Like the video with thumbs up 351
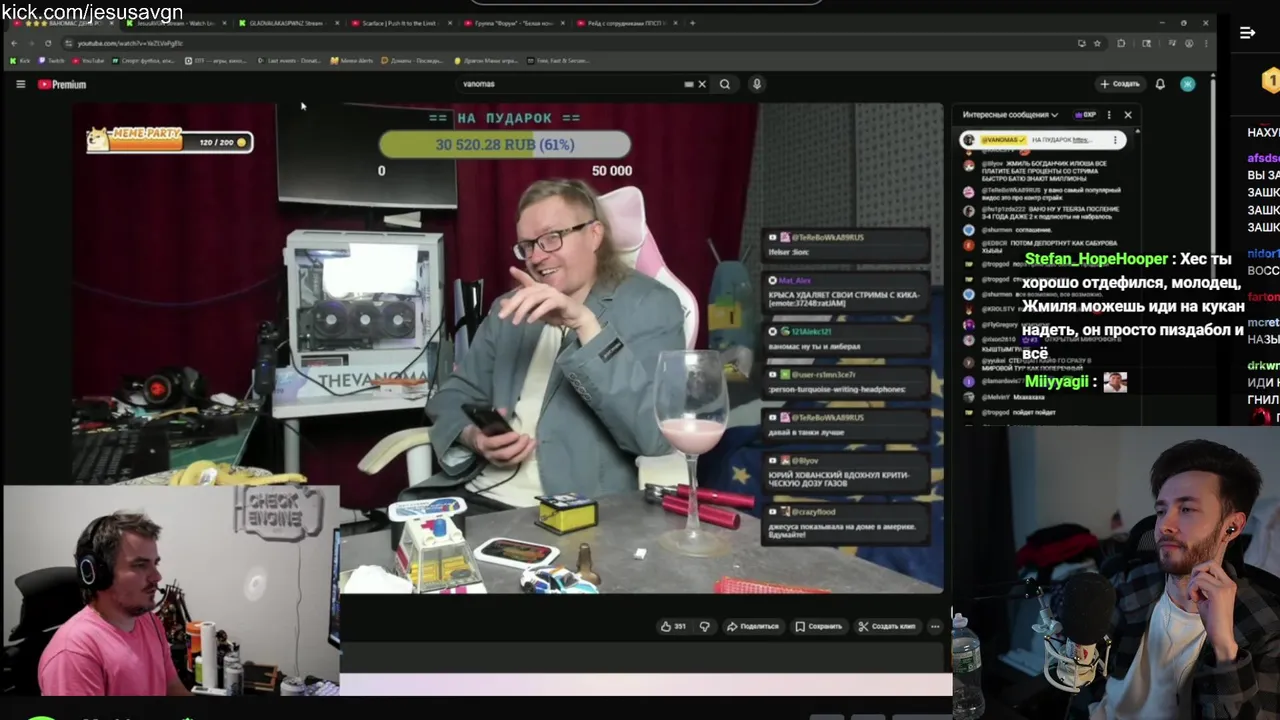 673,626
